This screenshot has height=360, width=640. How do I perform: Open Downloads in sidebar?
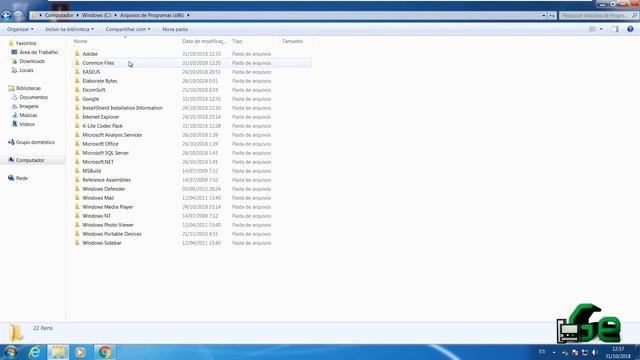tap(32, 61)
